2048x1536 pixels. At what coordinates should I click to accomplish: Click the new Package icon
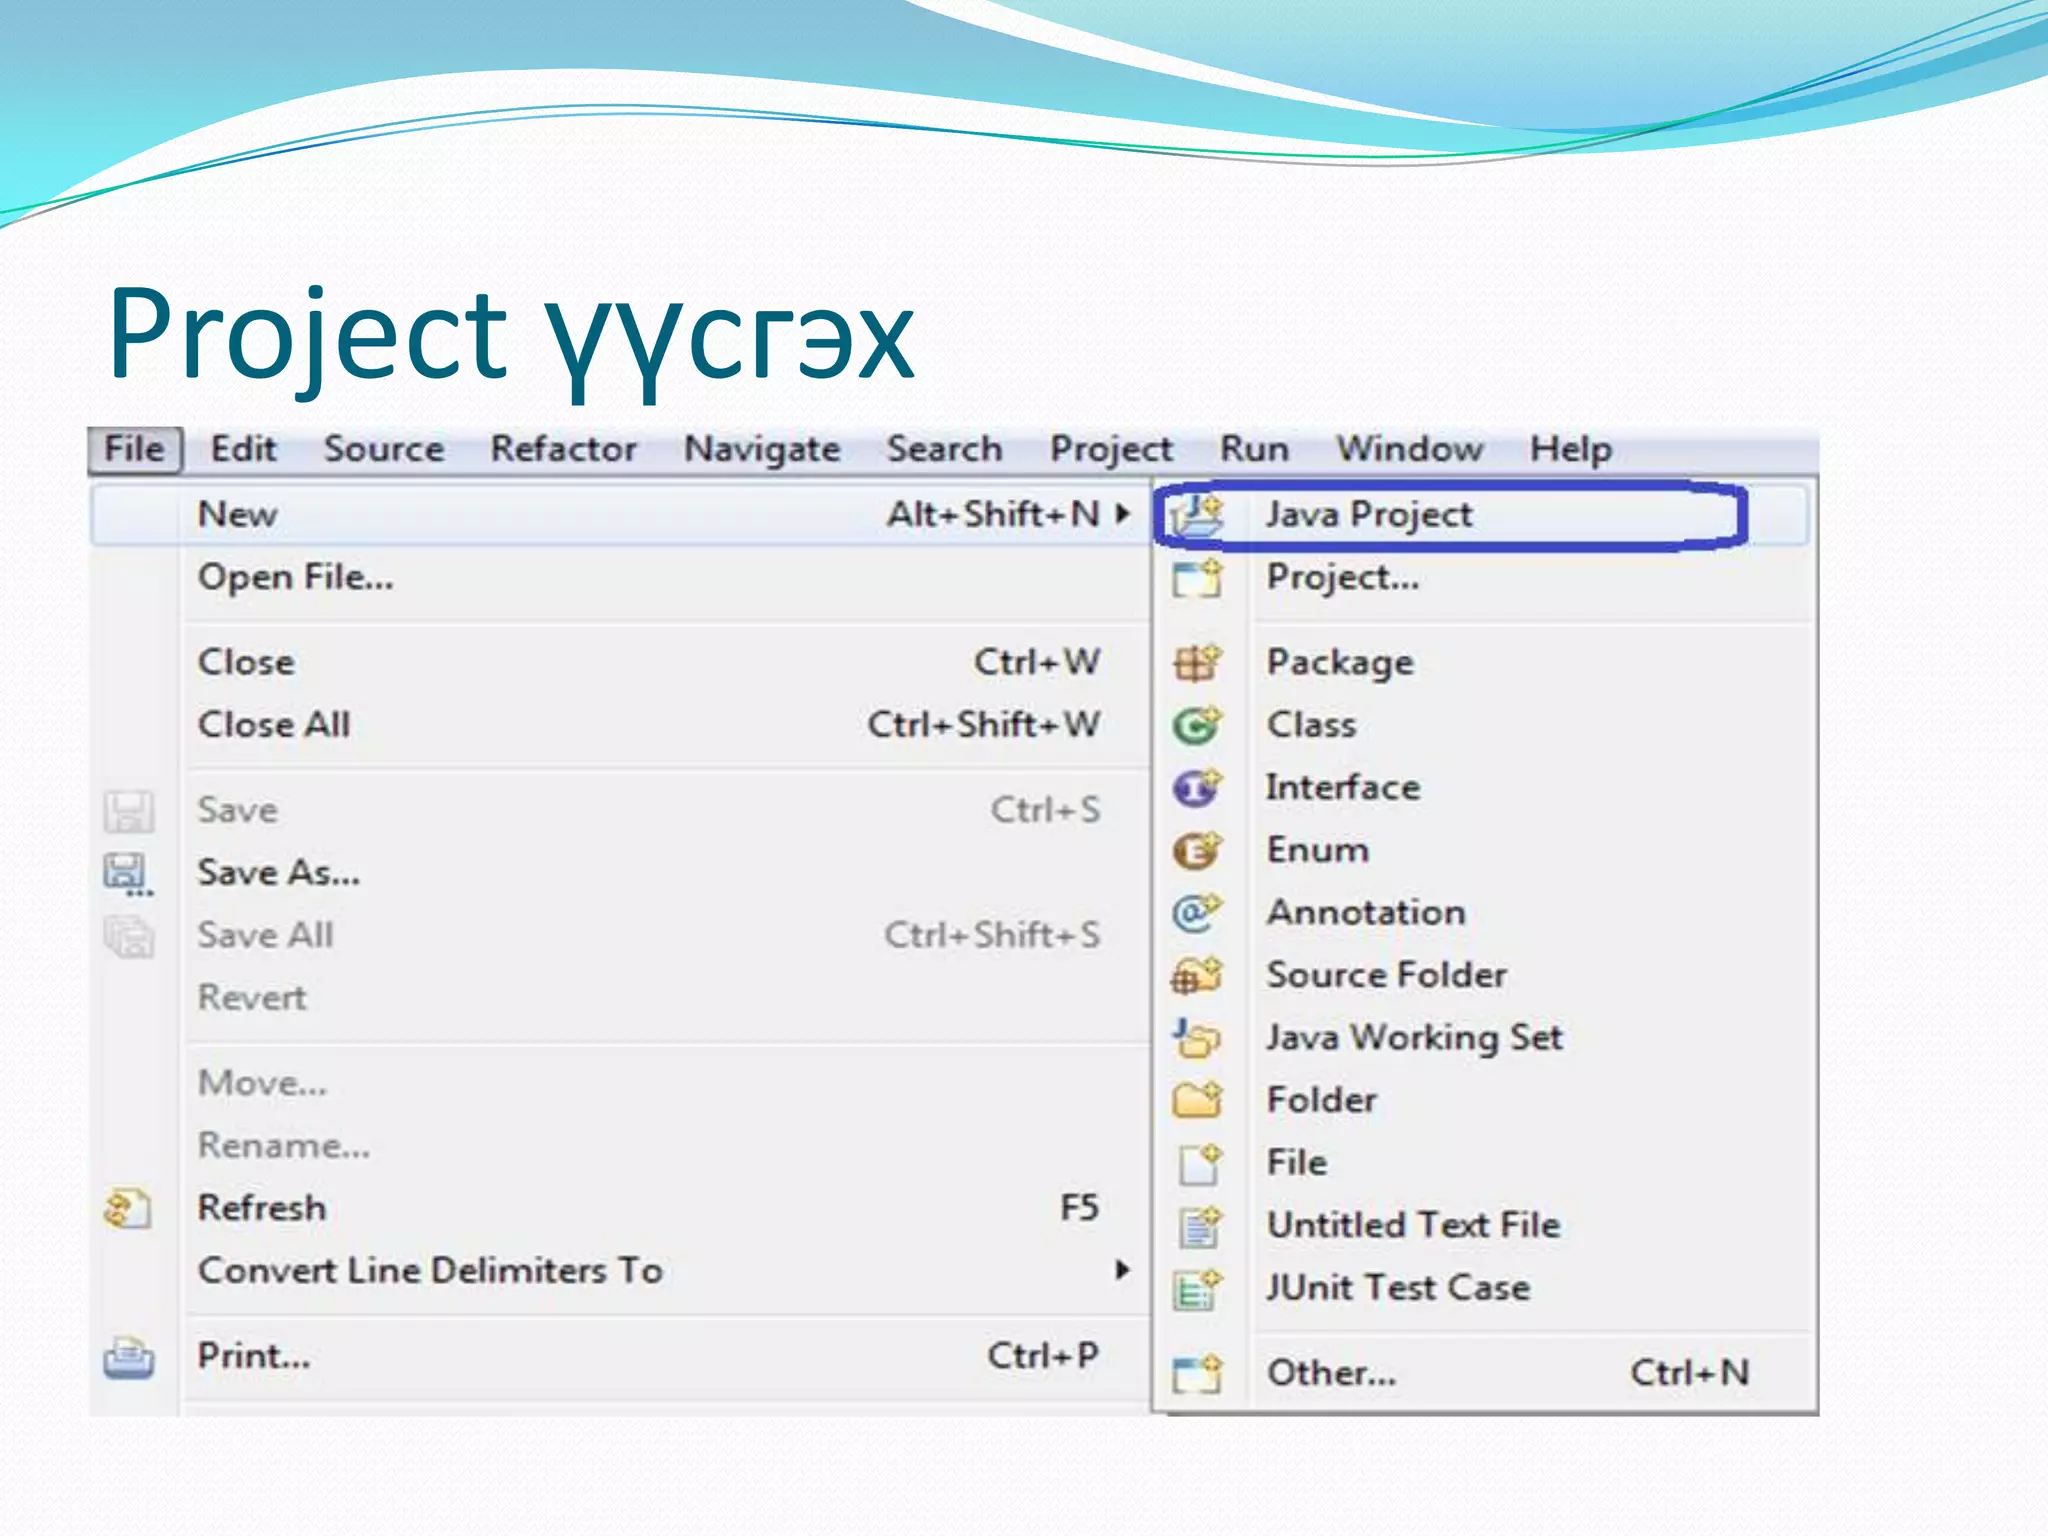tap(1197, 662)
